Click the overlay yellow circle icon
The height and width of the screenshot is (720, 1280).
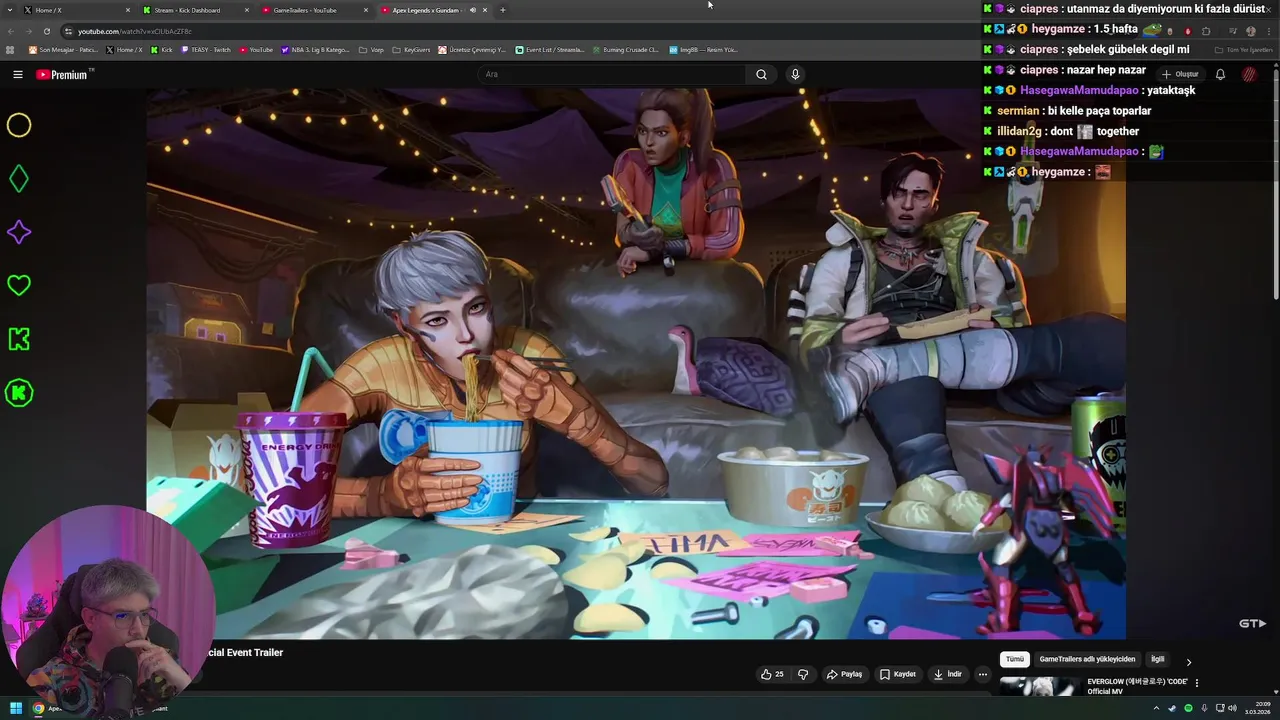tap(19, 125)
